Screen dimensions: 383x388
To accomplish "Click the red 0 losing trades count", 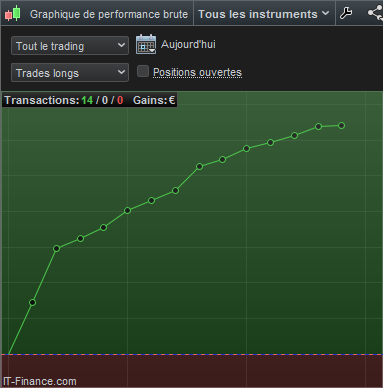I will point(120,100).
